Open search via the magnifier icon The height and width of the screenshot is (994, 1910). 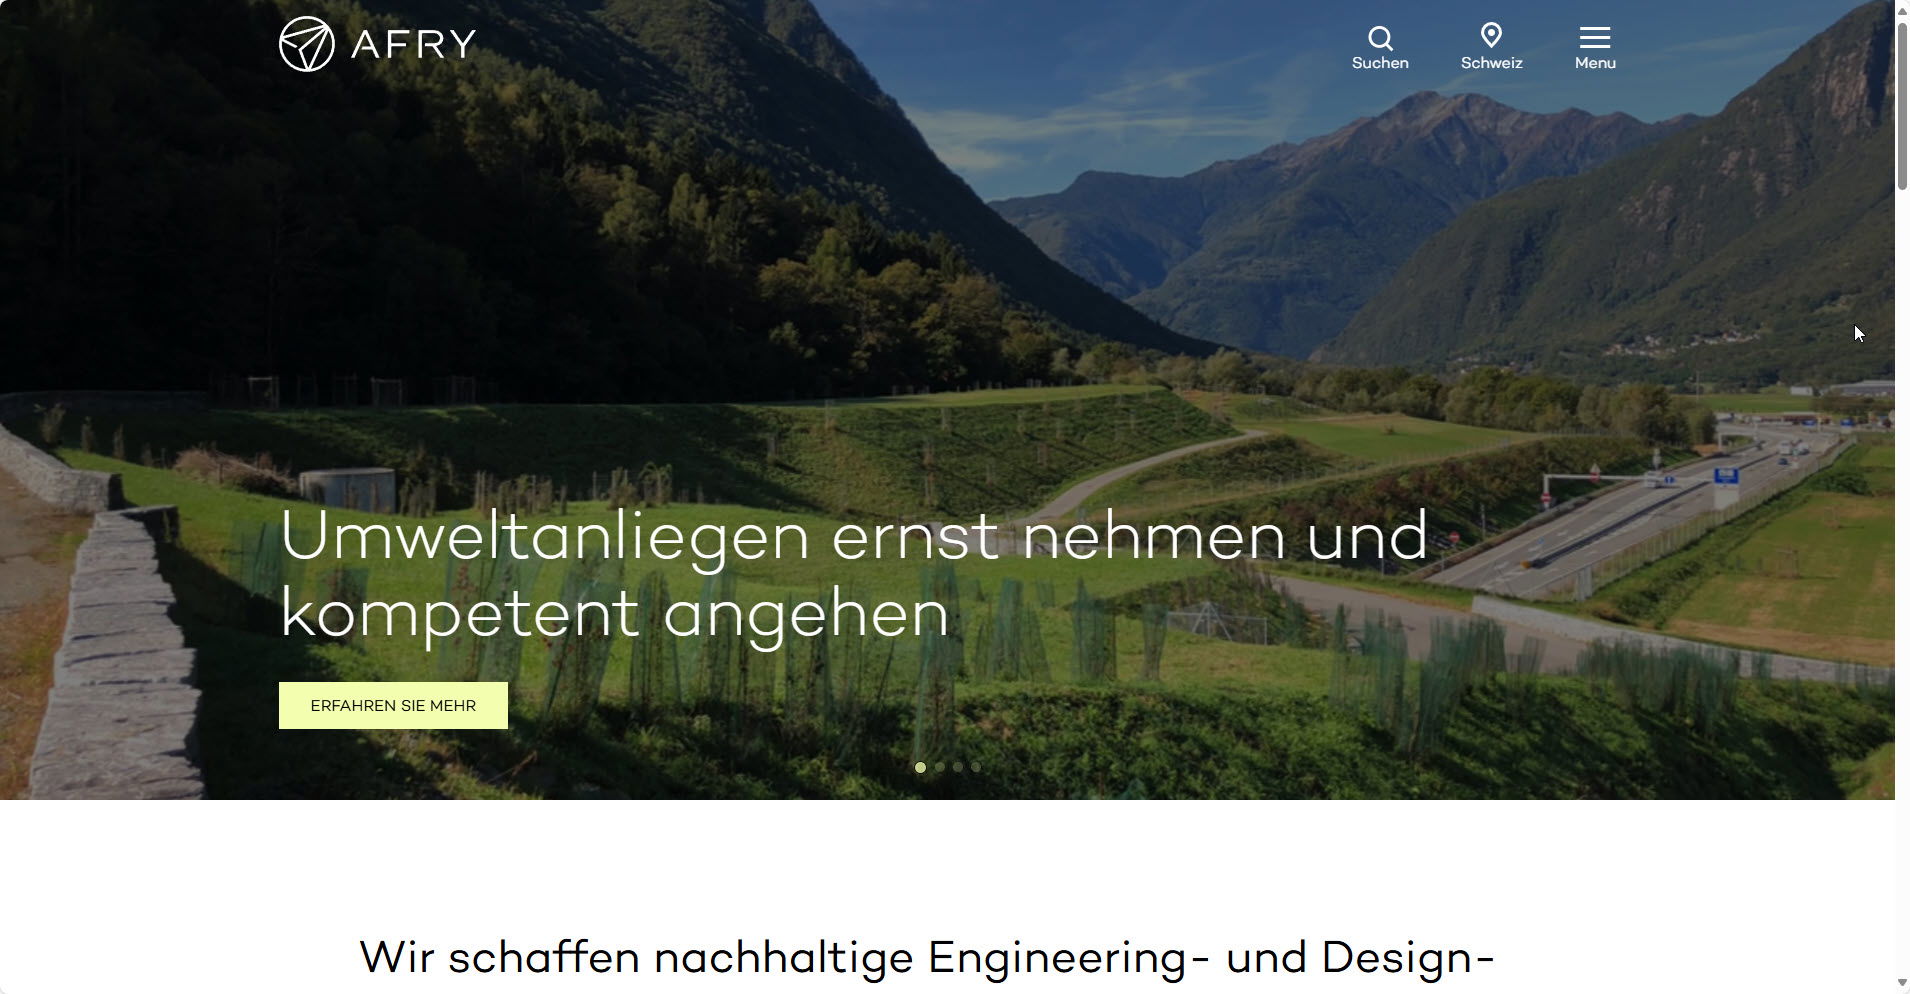tap(1380, 38)
